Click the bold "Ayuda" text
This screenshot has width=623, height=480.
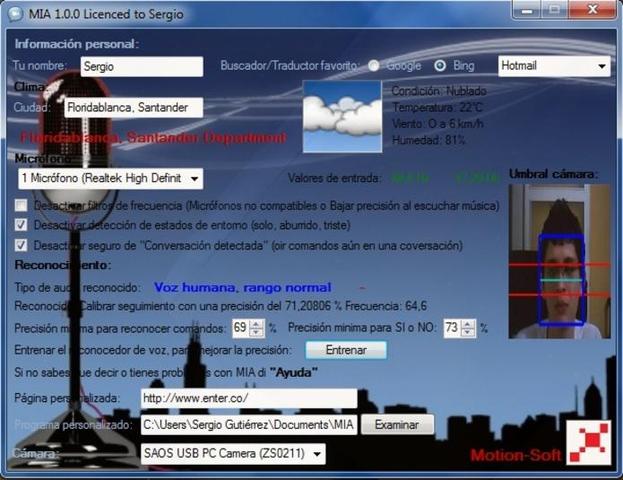coord(294,373)
